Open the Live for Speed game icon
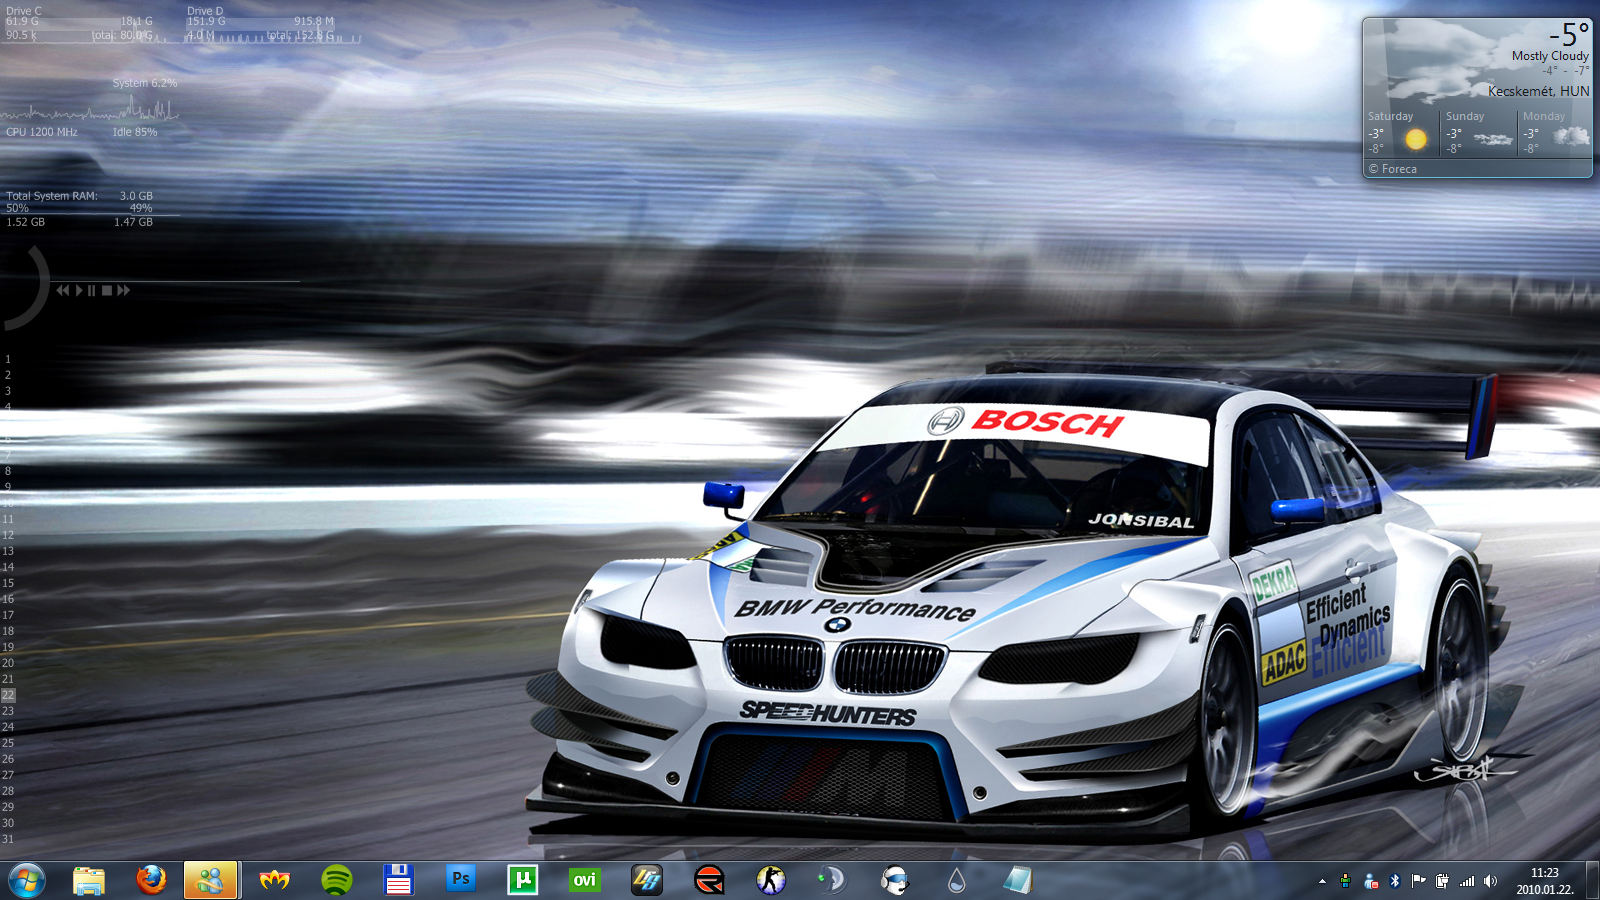This screenshot has height=900, width=1600. pyautogui.click(x=647, y=880)
